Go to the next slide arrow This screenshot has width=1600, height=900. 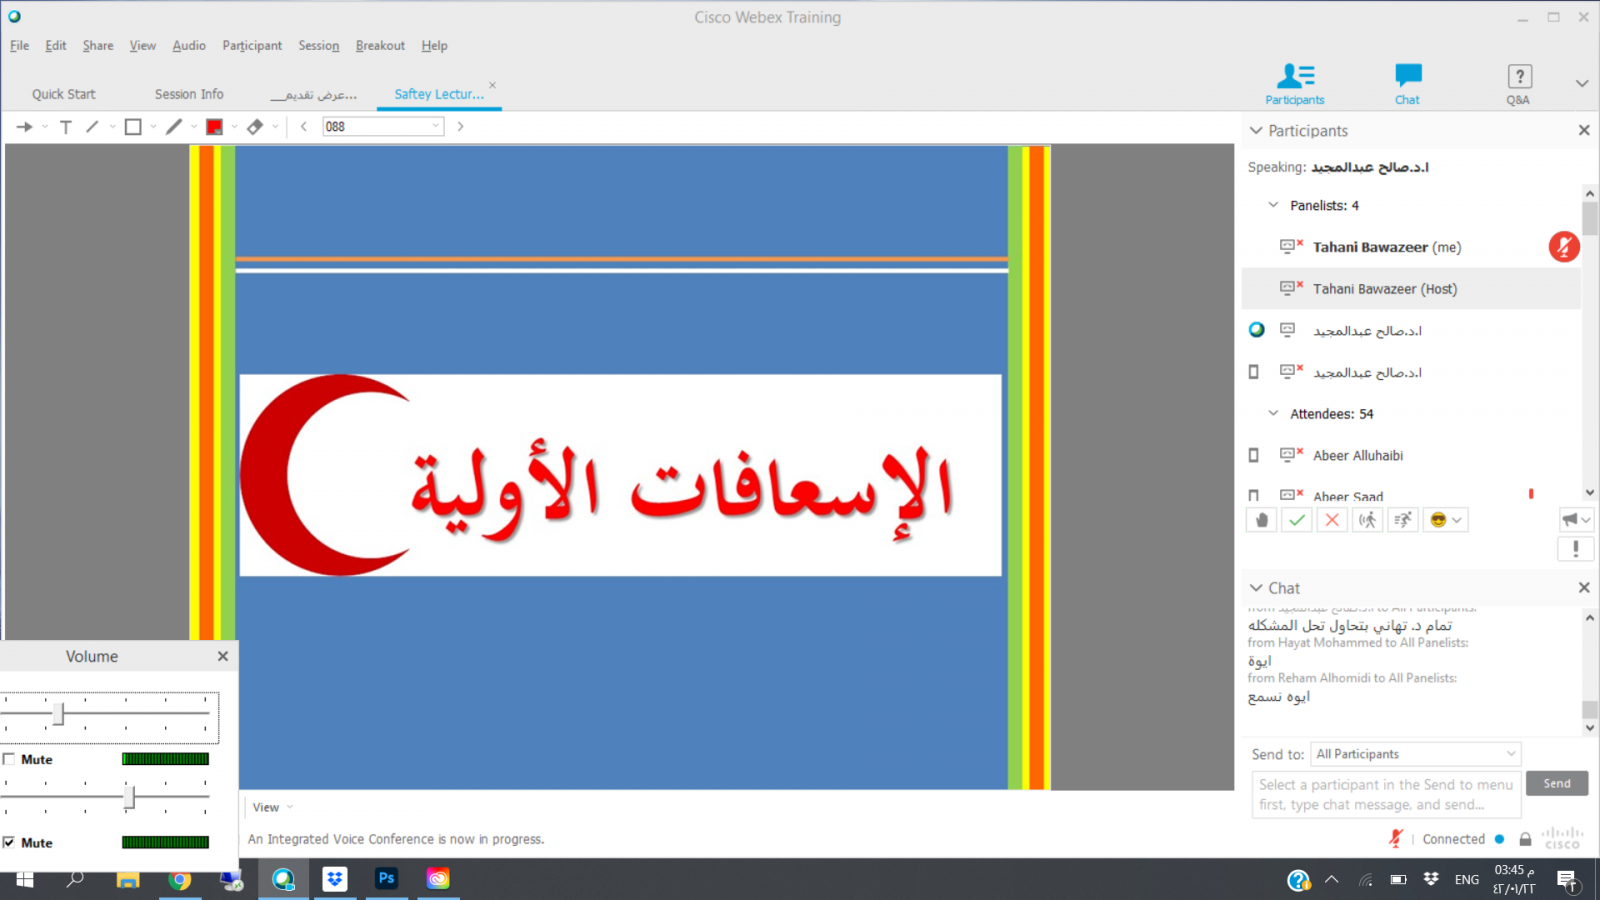(x=460, y=127)
